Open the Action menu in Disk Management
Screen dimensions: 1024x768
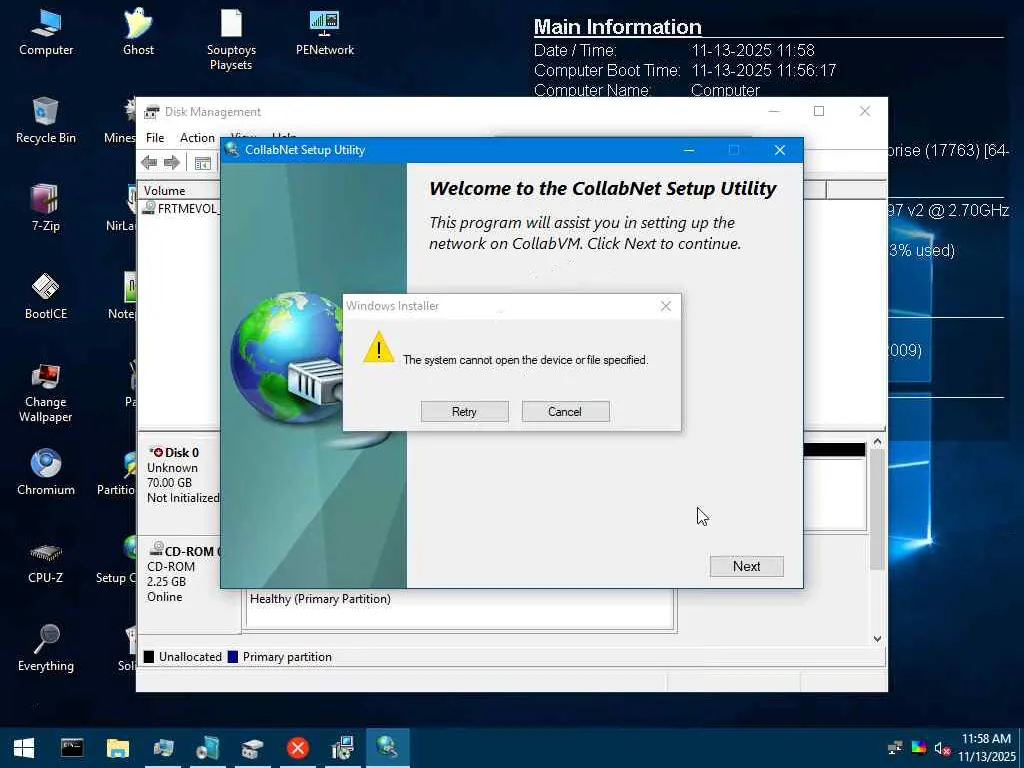click(197, 138)
